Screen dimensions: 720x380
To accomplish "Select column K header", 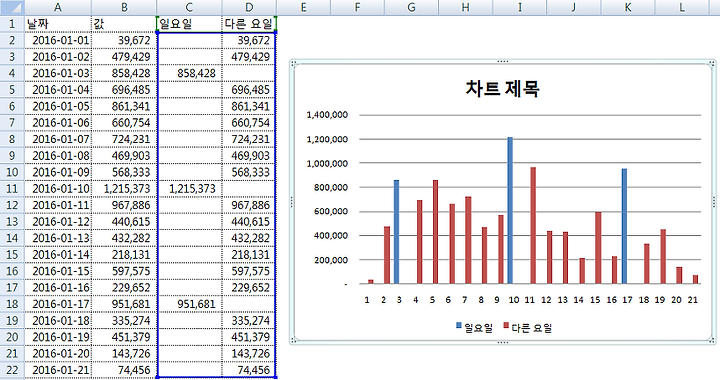I will click(x=628, y=7).
